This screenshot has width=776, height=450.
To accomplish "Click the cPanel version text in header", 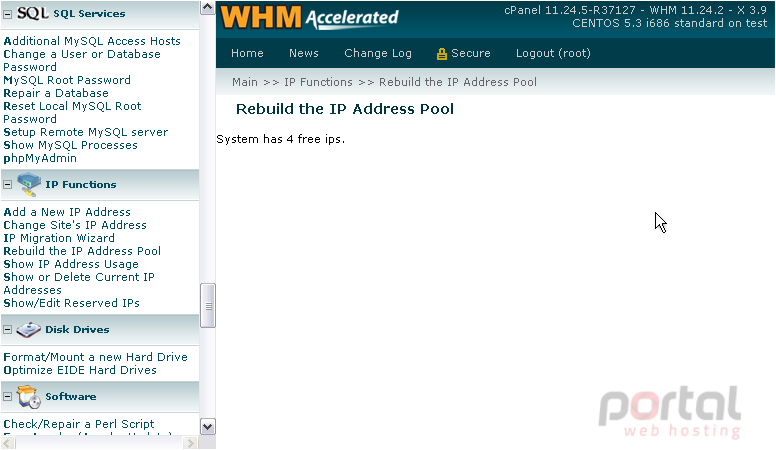I will click(x=635, y=10).
